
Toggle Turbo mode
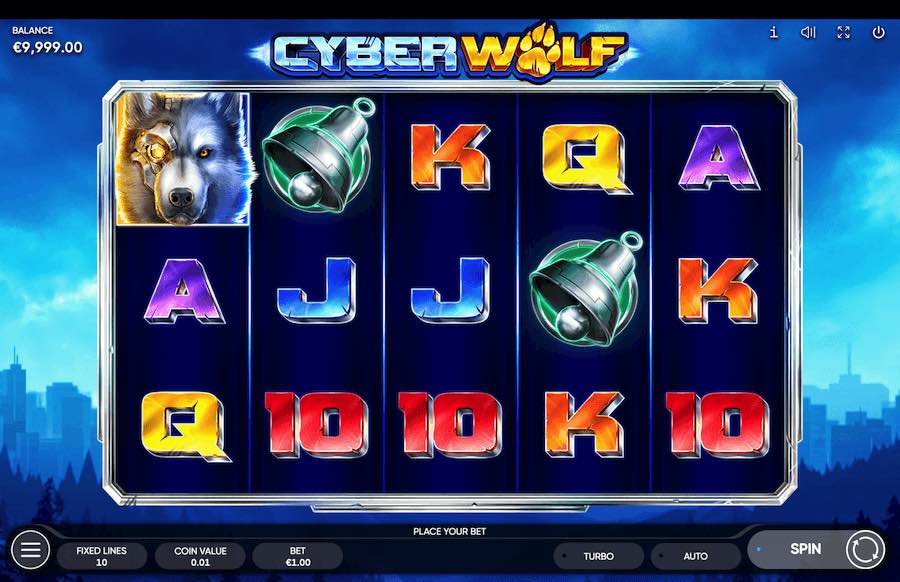point(599,556)
